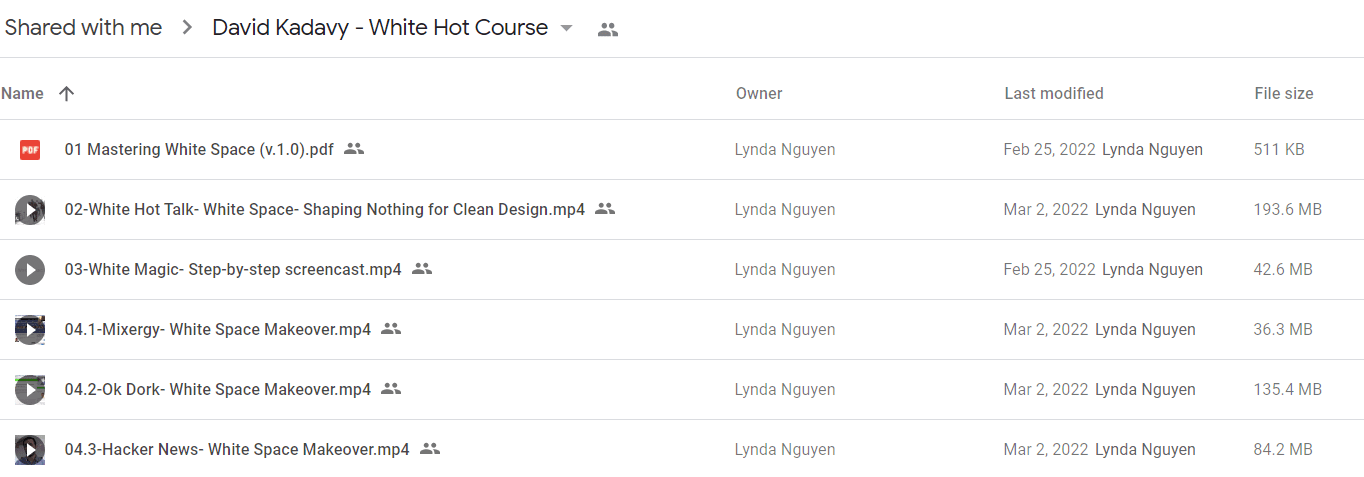This screenshot has width=1364, height=477.
Task: Sort by File size column header
Action: coord(1284,93)
